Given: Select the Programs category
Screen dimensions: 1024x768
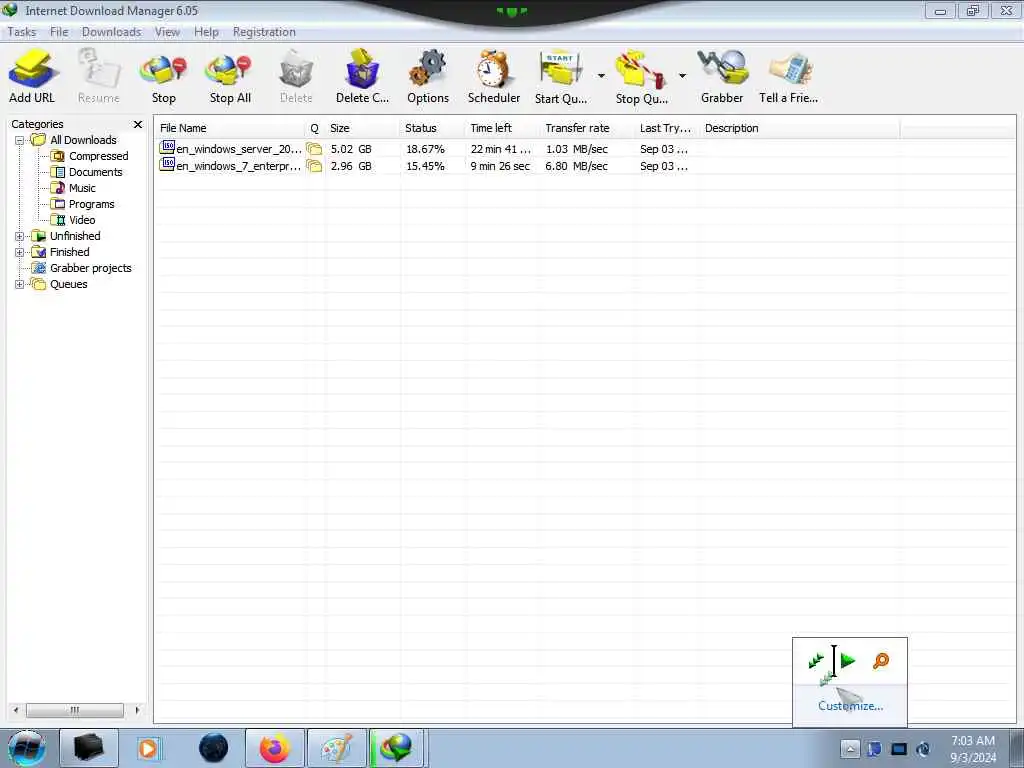Looking at the screenshot, I should [91, 204].
